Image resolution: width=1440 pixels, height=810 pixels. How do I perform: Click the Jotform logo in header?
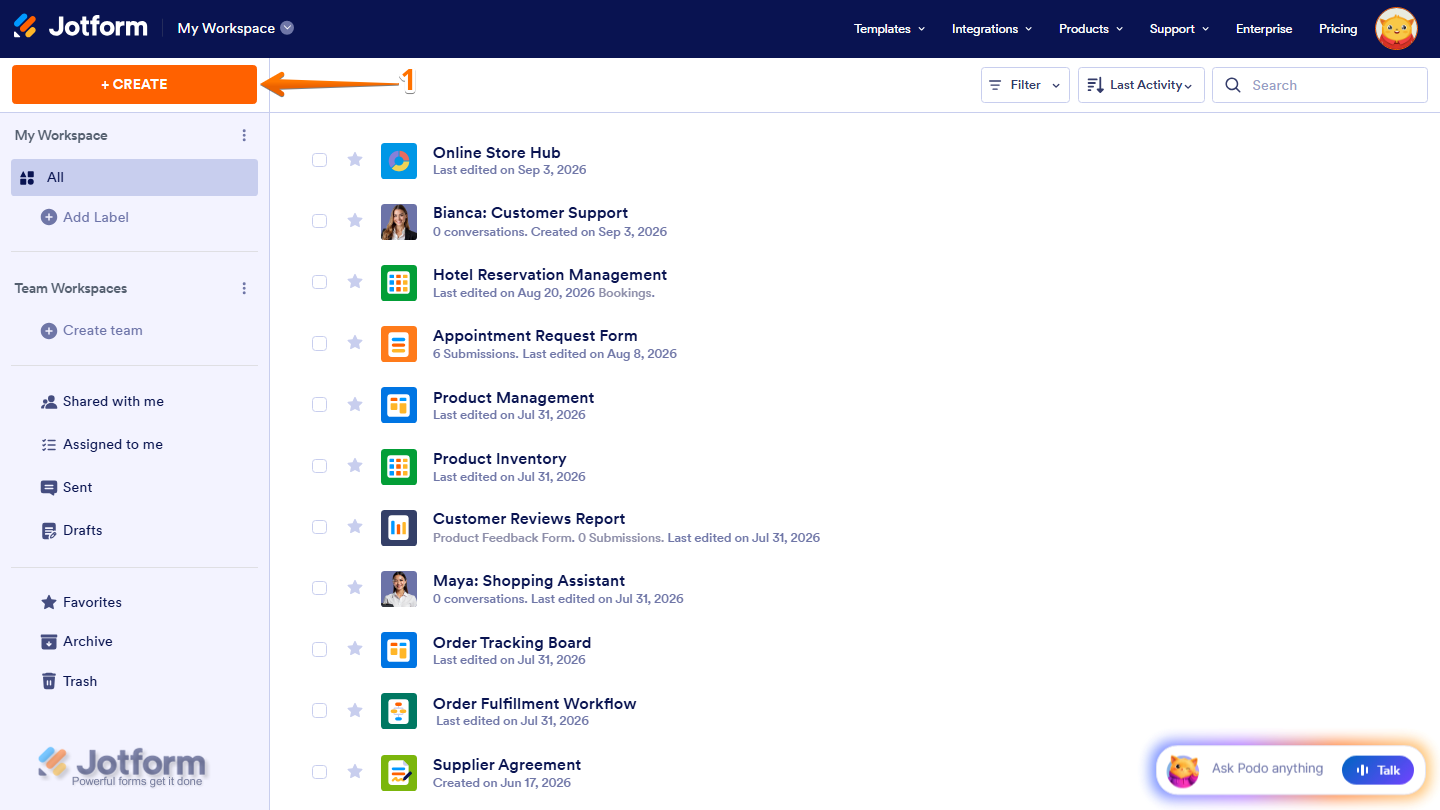pos(80,27)
